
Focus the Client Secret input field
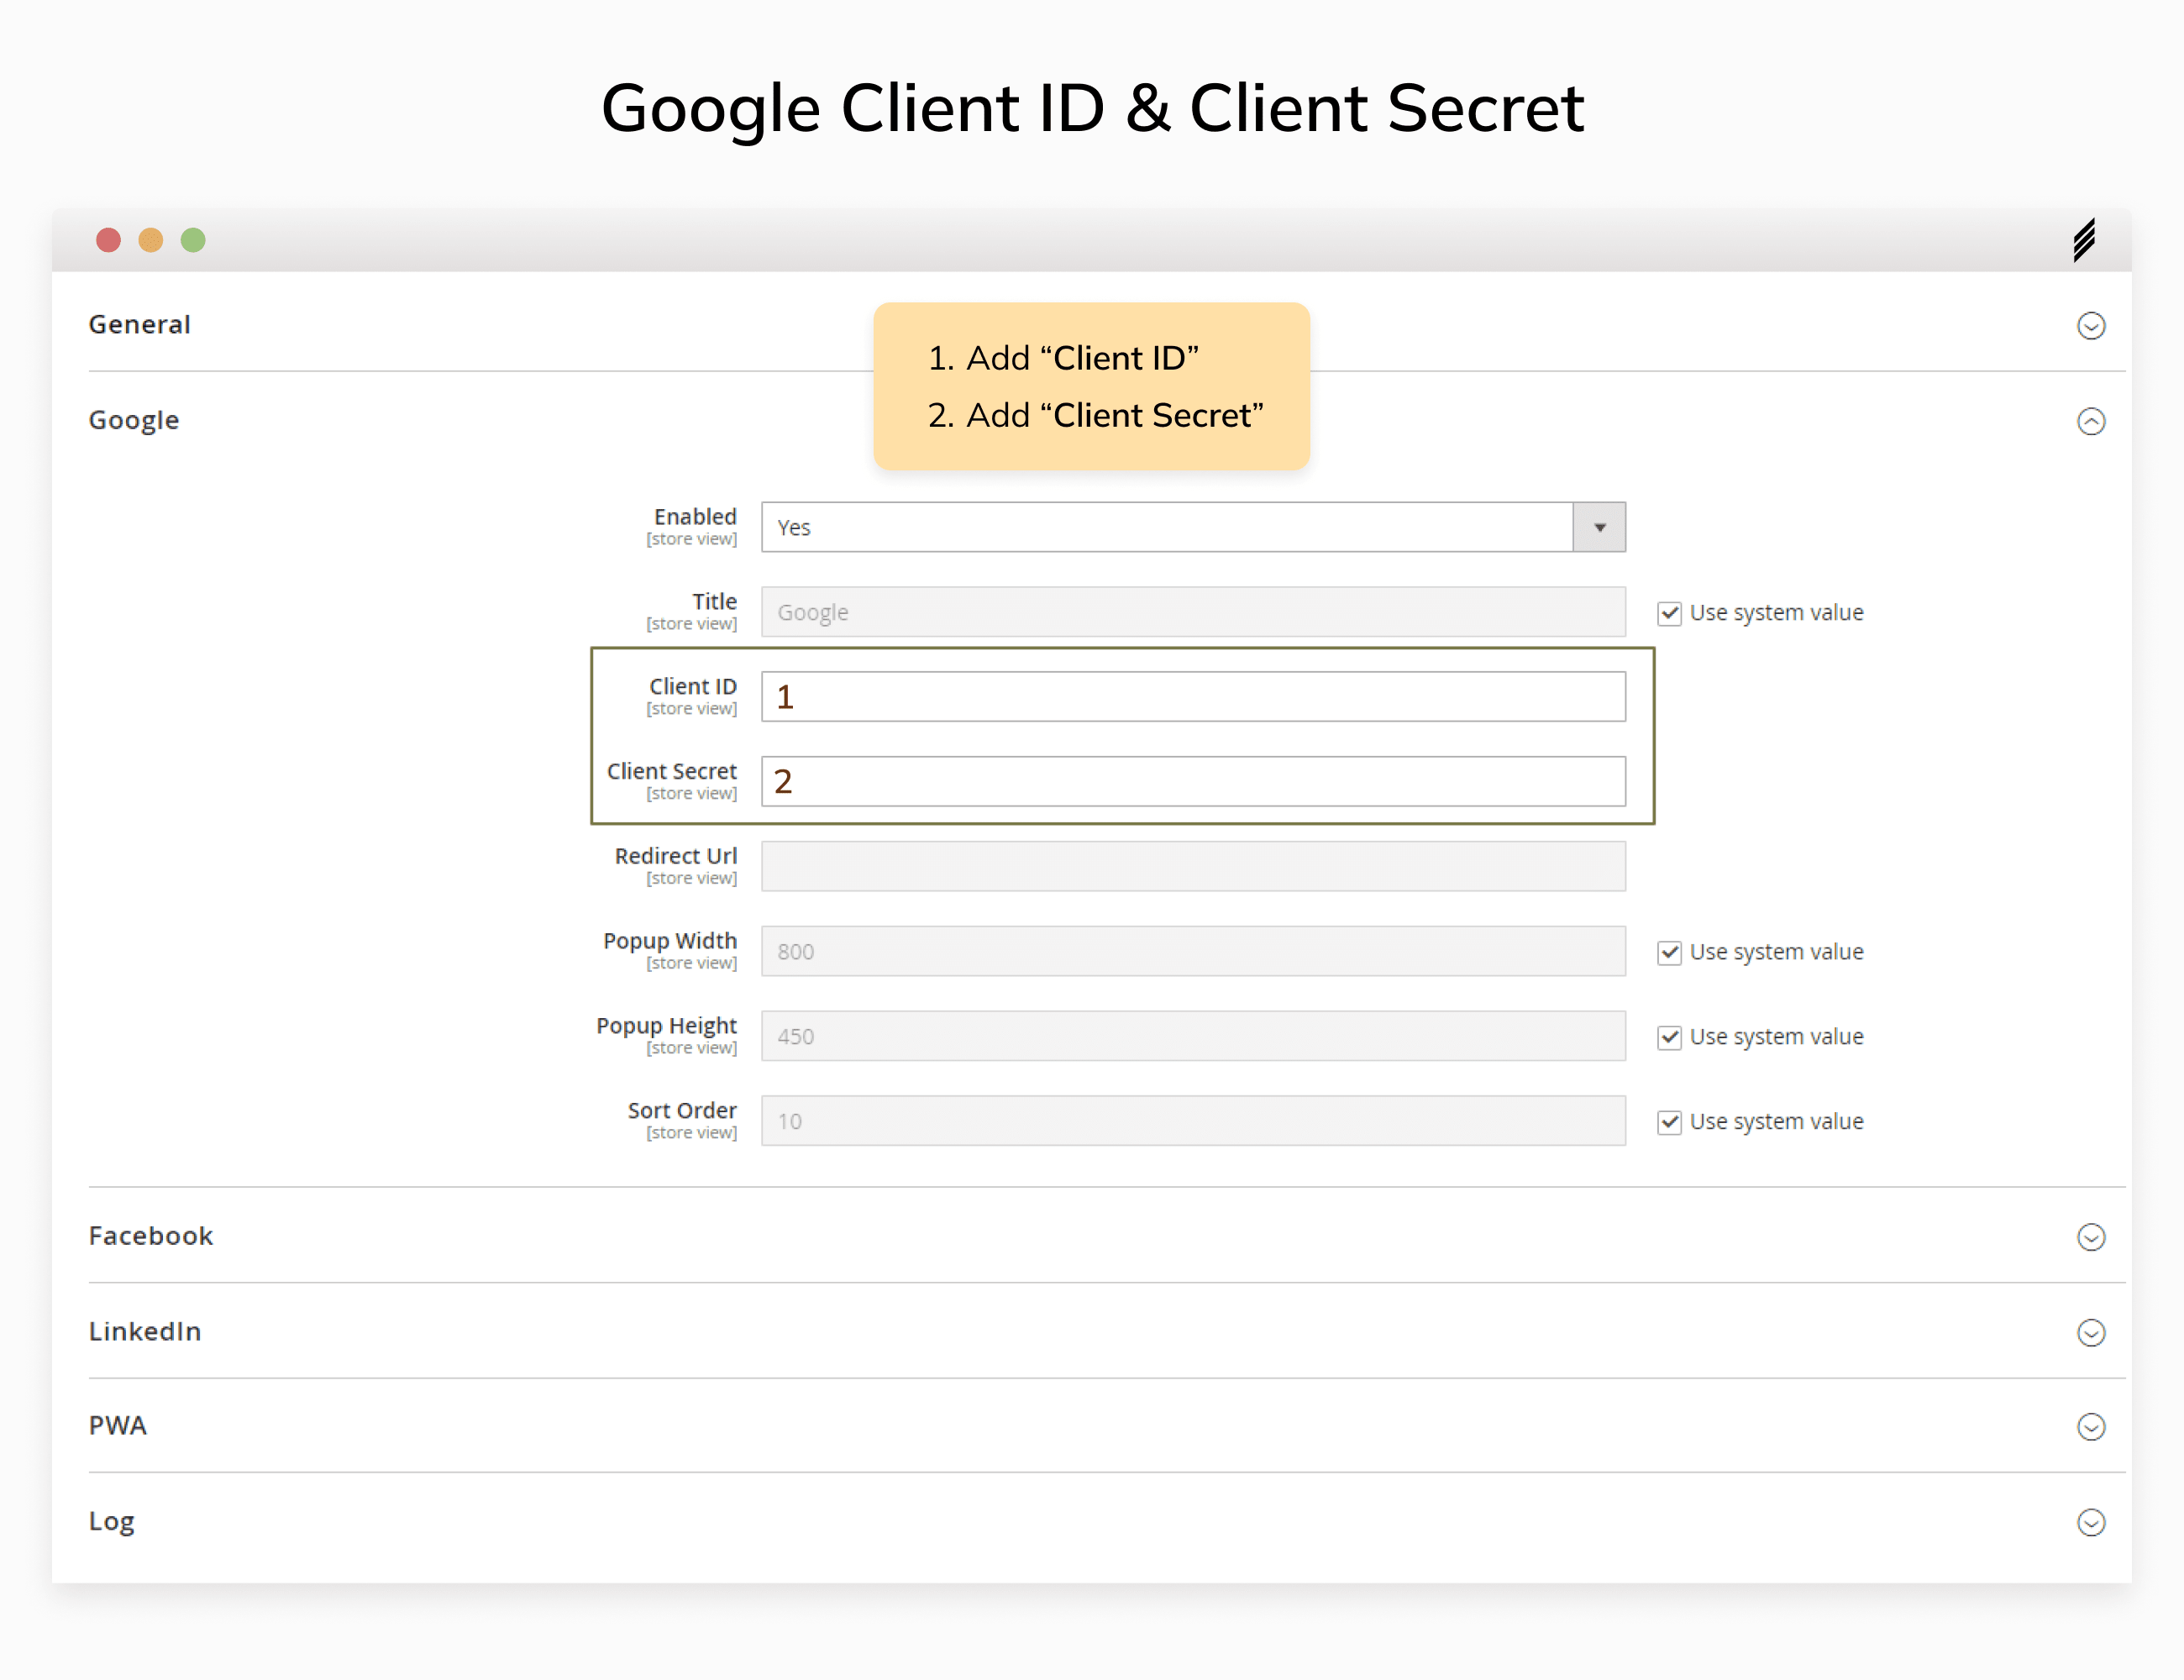click(x=1193, y=781)
